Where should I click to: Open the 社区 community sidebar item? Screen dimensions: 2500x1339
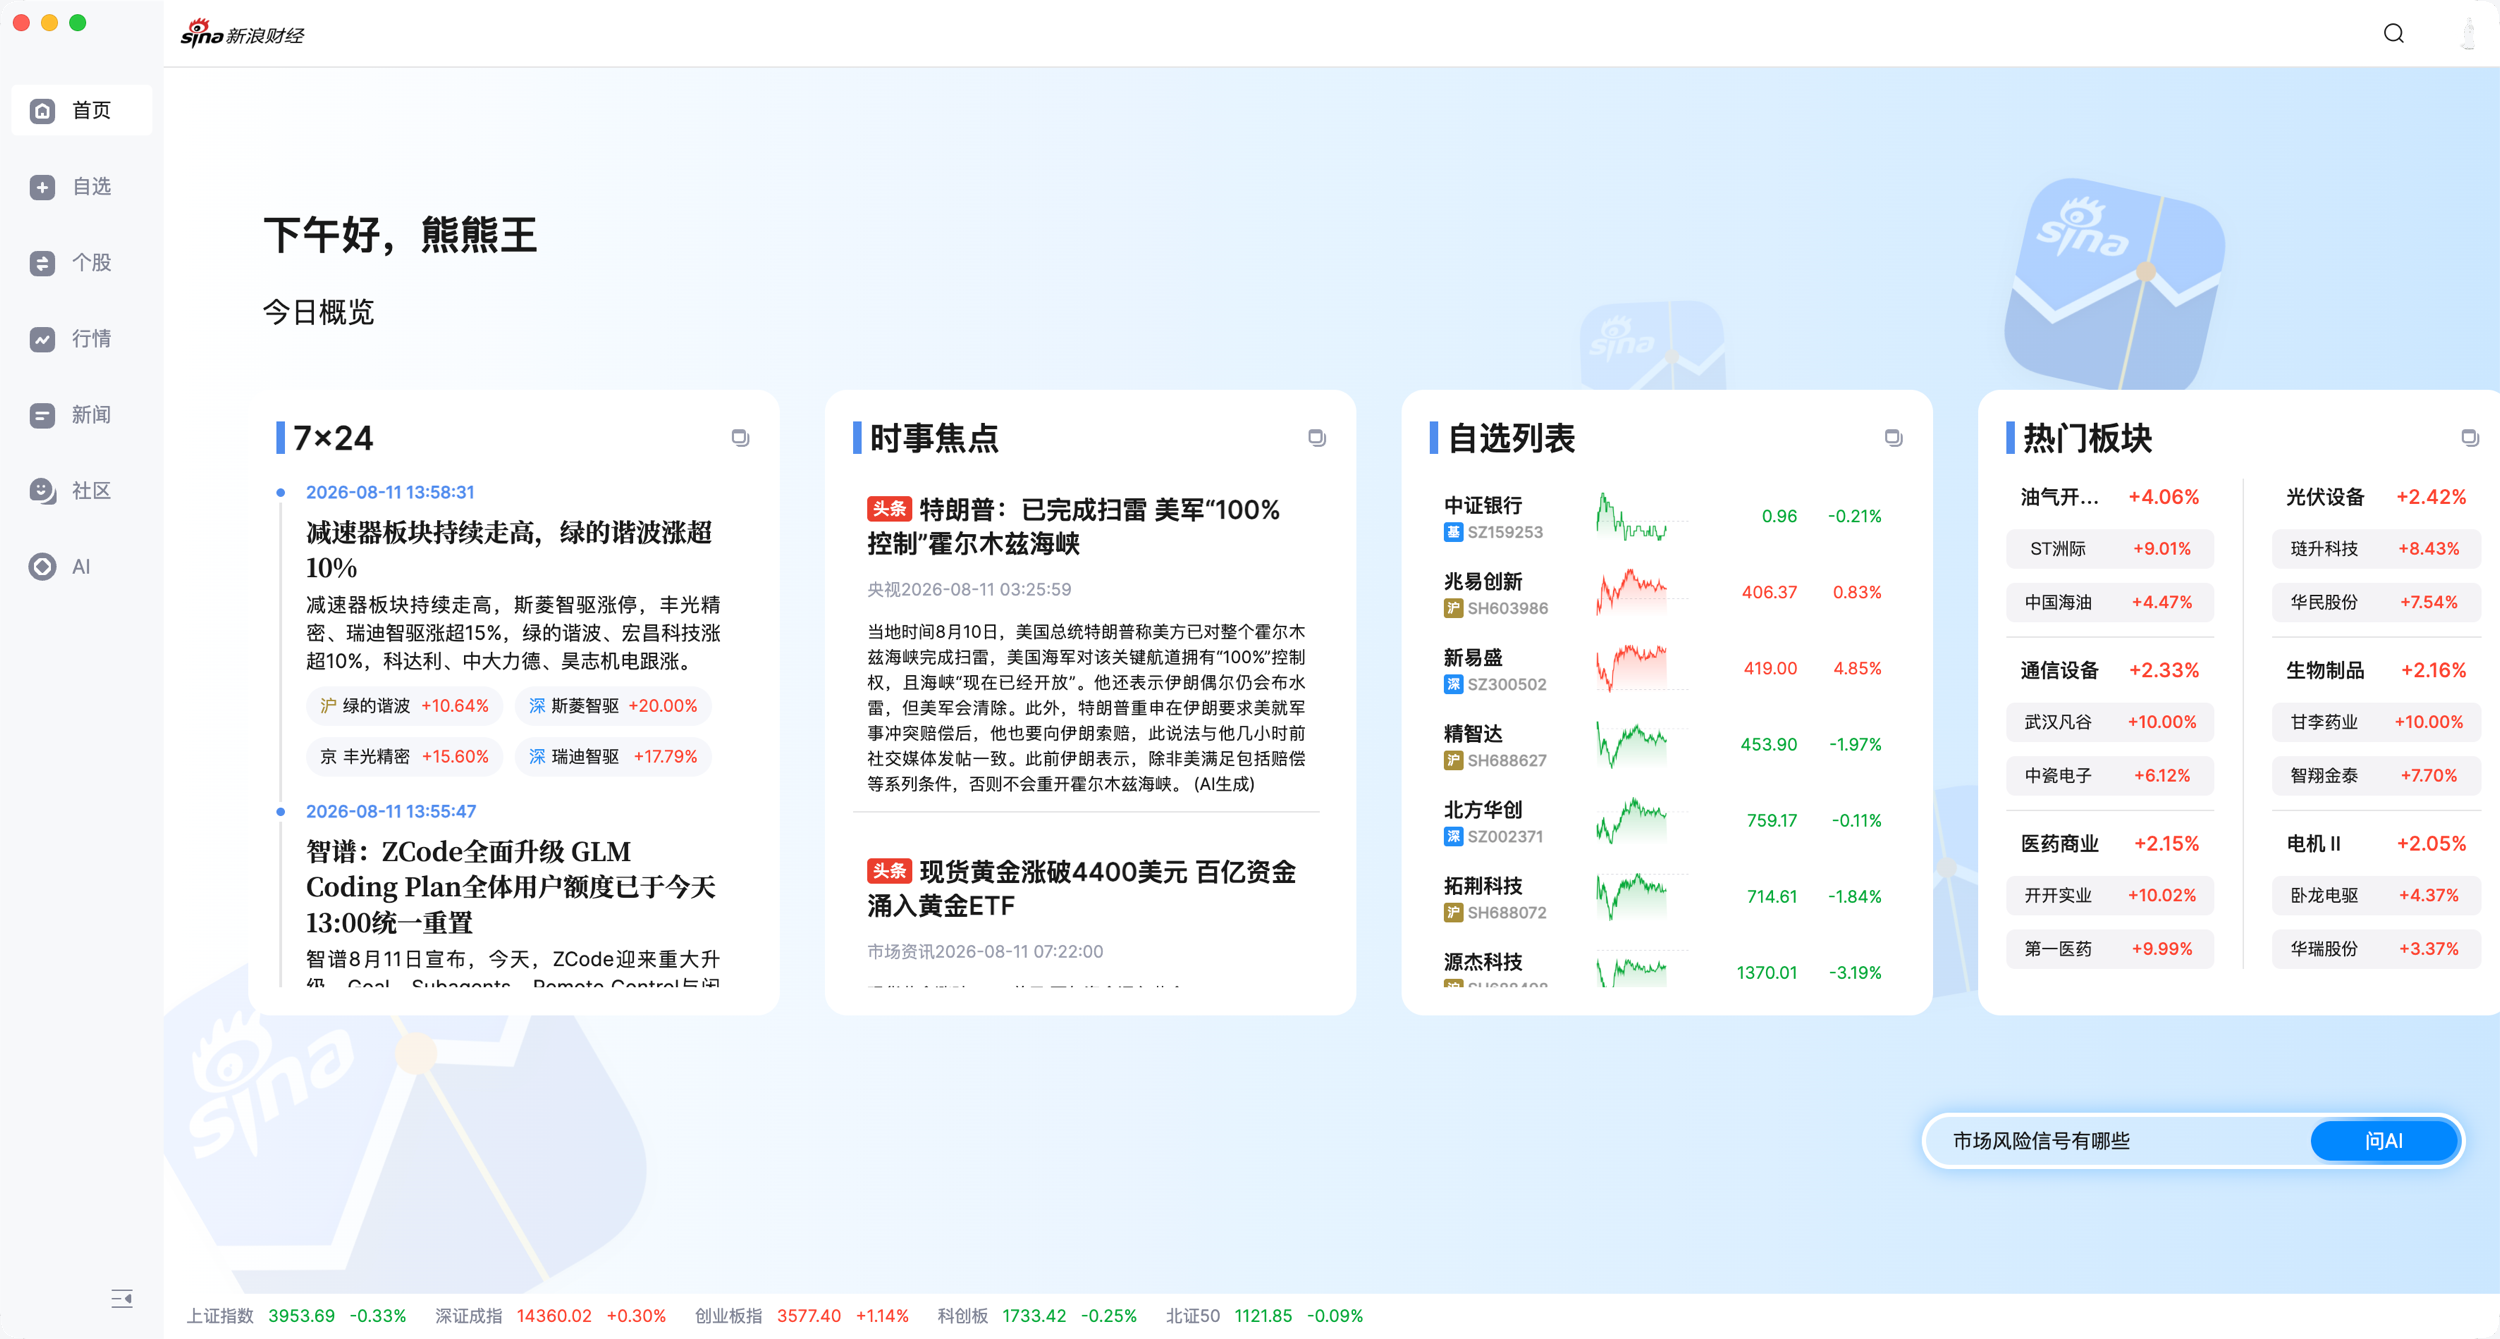point(81,491)
